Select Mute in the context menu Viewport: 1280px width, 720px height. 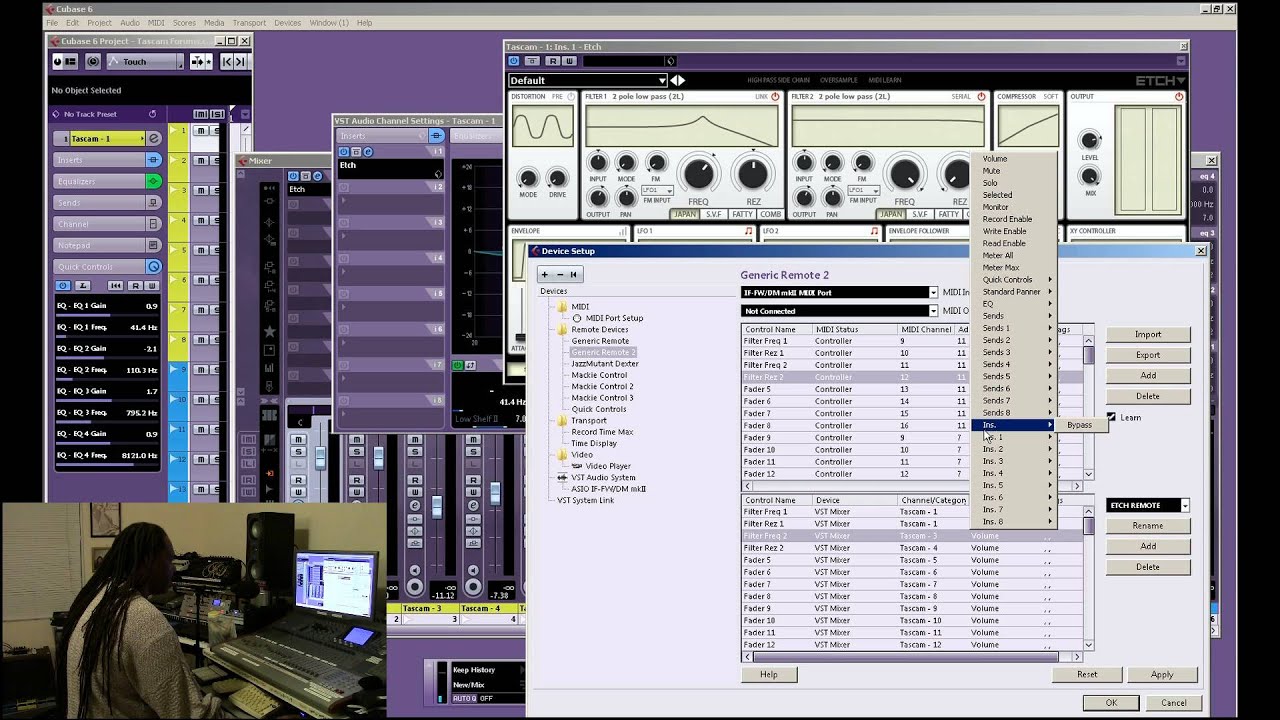1015,171
